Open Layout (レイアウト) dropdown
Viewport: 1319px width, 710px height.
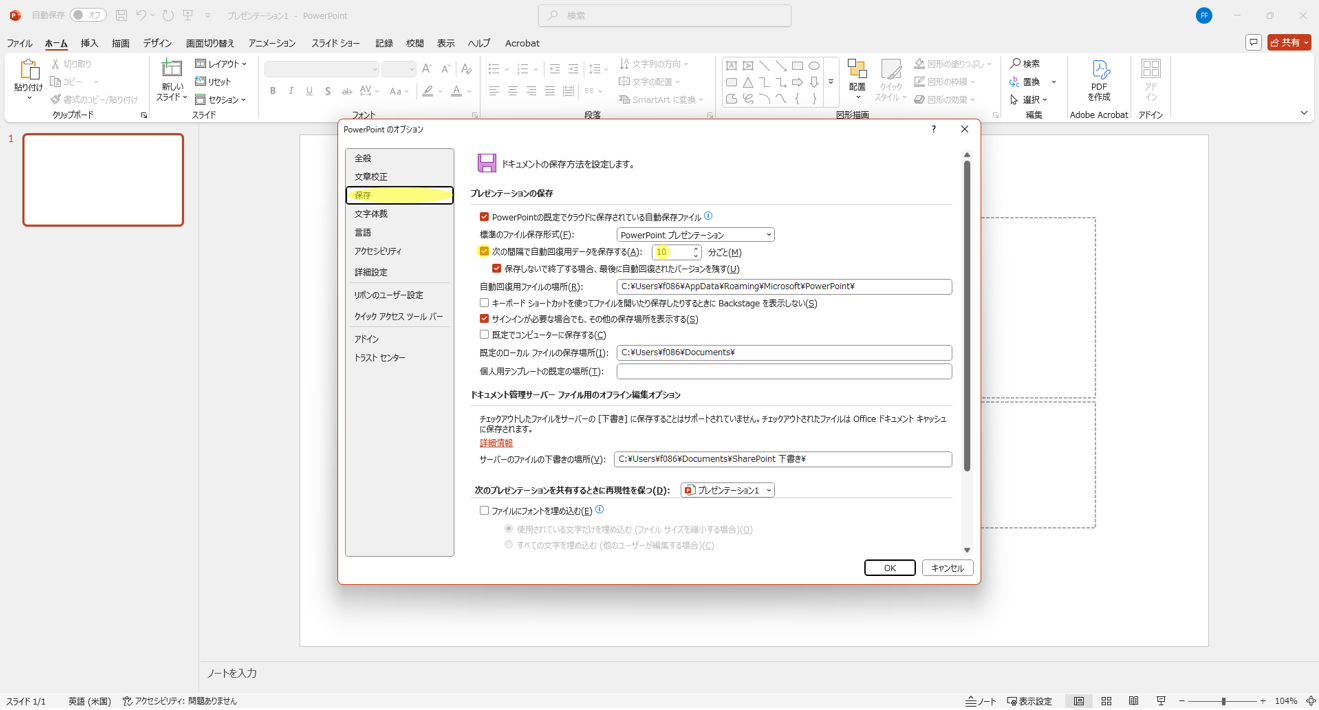(x=221, y=64)
